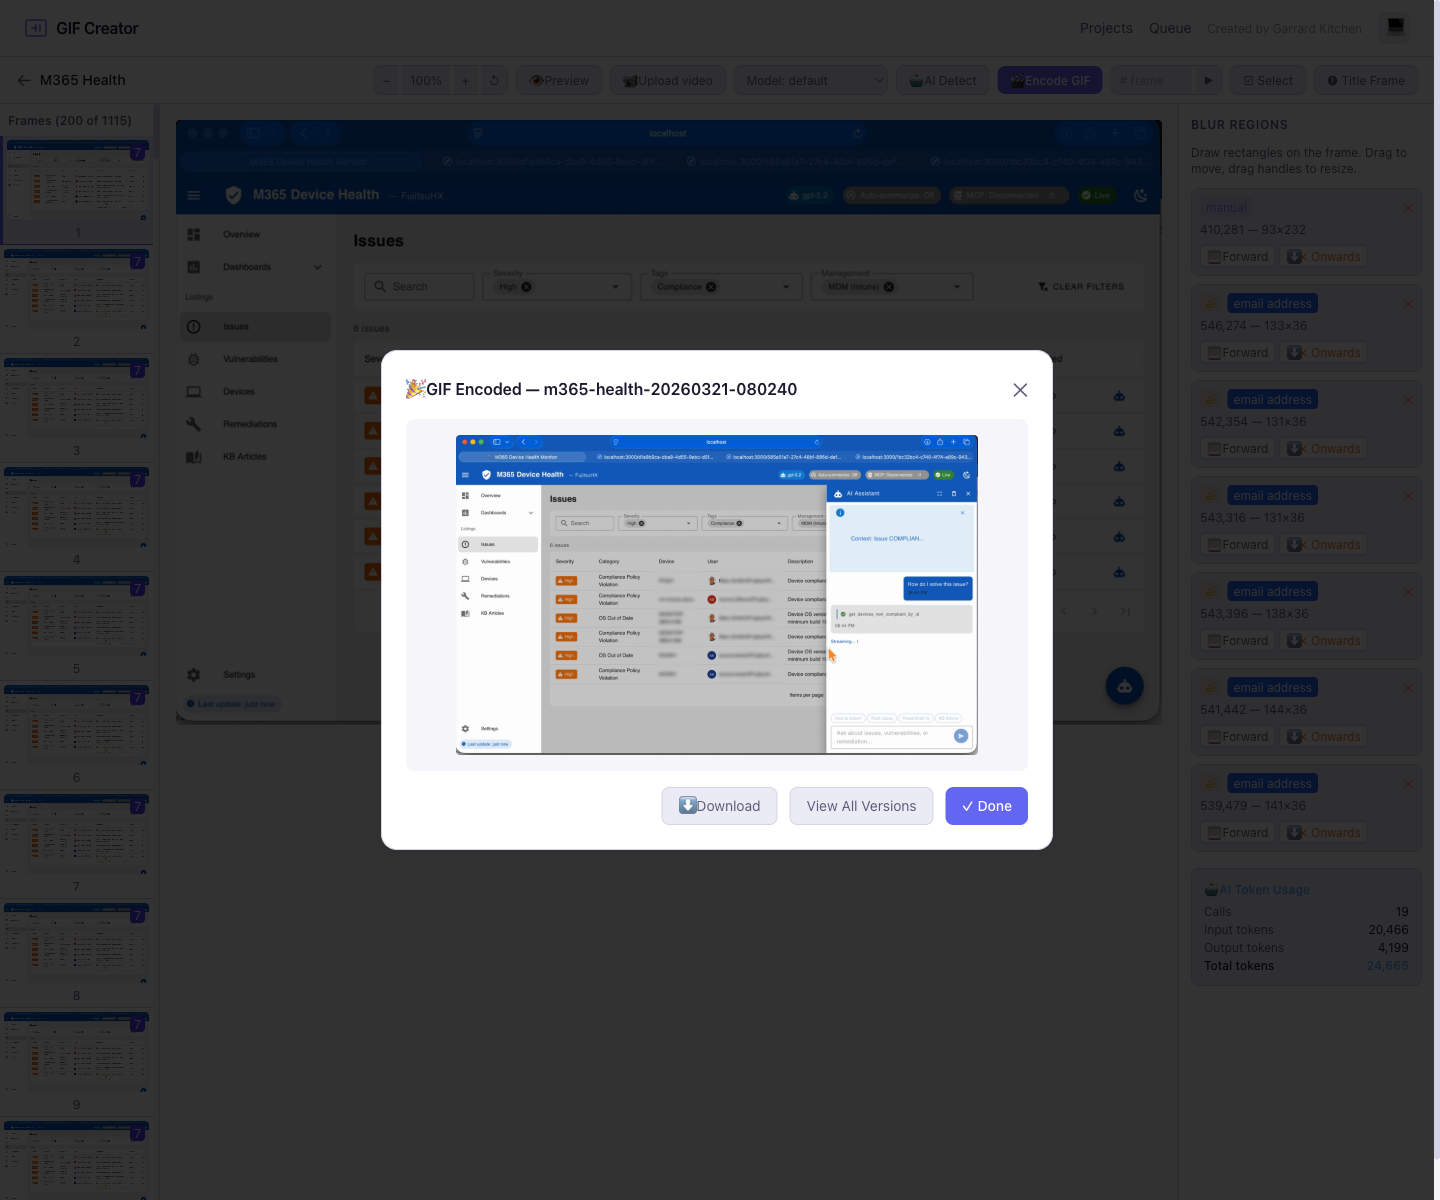The height and width of the screenshot is (1200, 1440).
Task: Switch to the Queue view
Action: (x=1170, y=28)
